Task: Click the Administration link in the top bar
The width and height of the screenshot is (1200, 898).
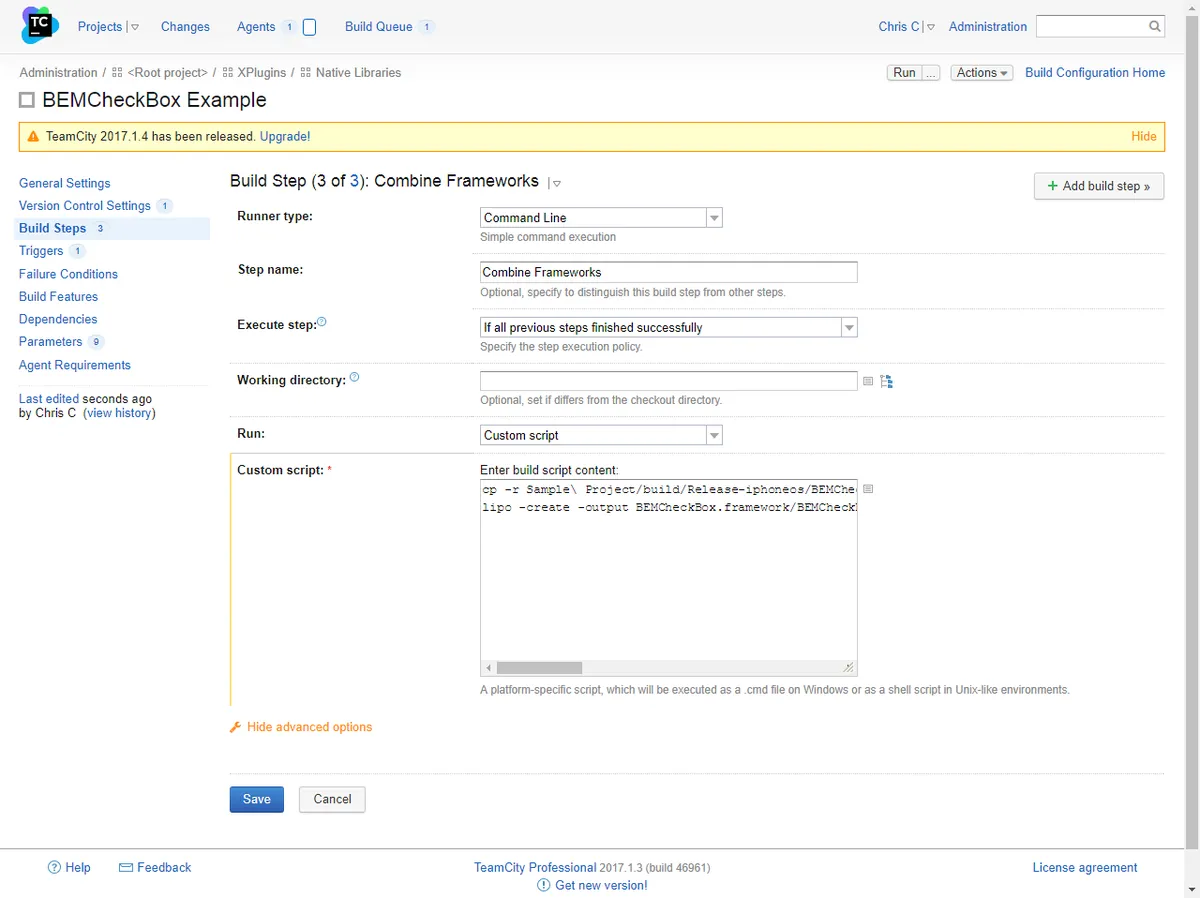Action: [988, 27]
